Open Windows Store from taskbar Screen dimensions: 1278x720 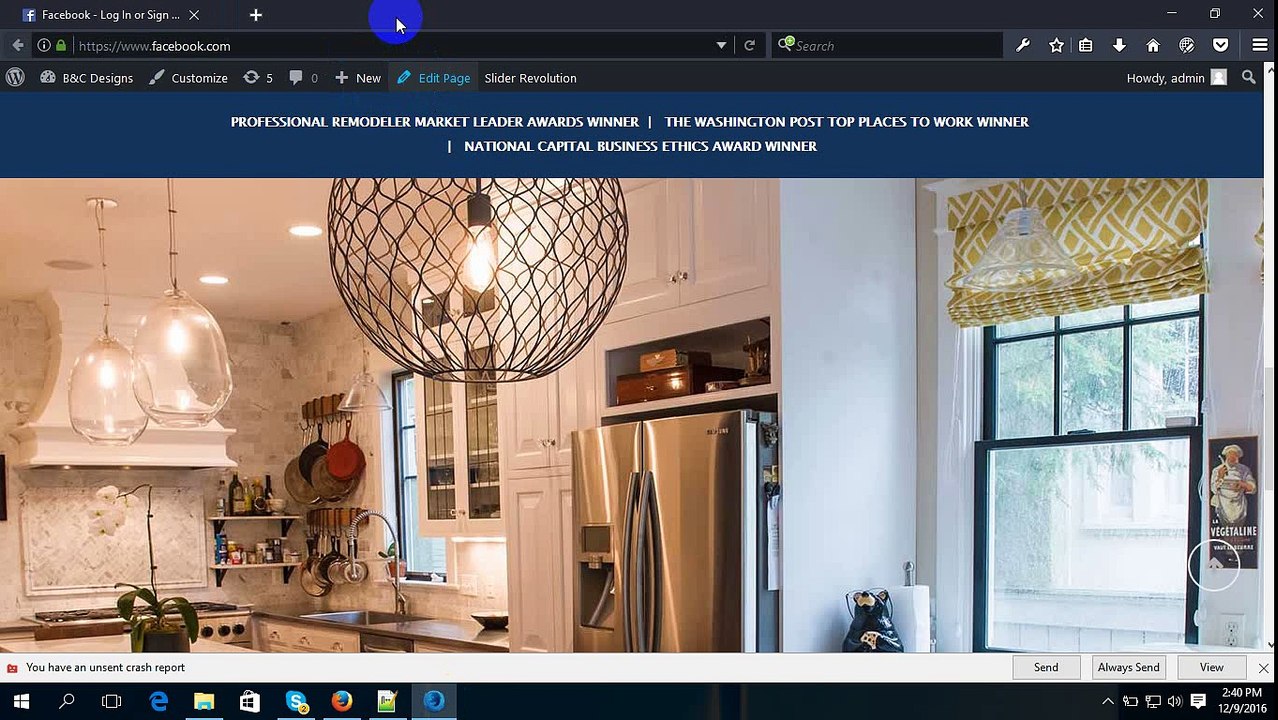point(250,701)
